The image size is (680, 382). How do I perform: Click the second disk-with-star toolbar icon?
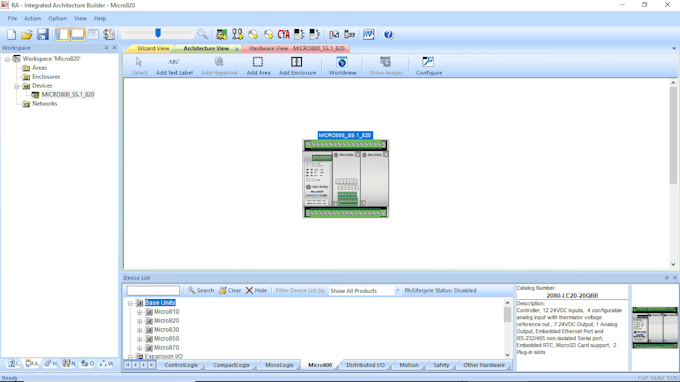click(x=268, y=34)
